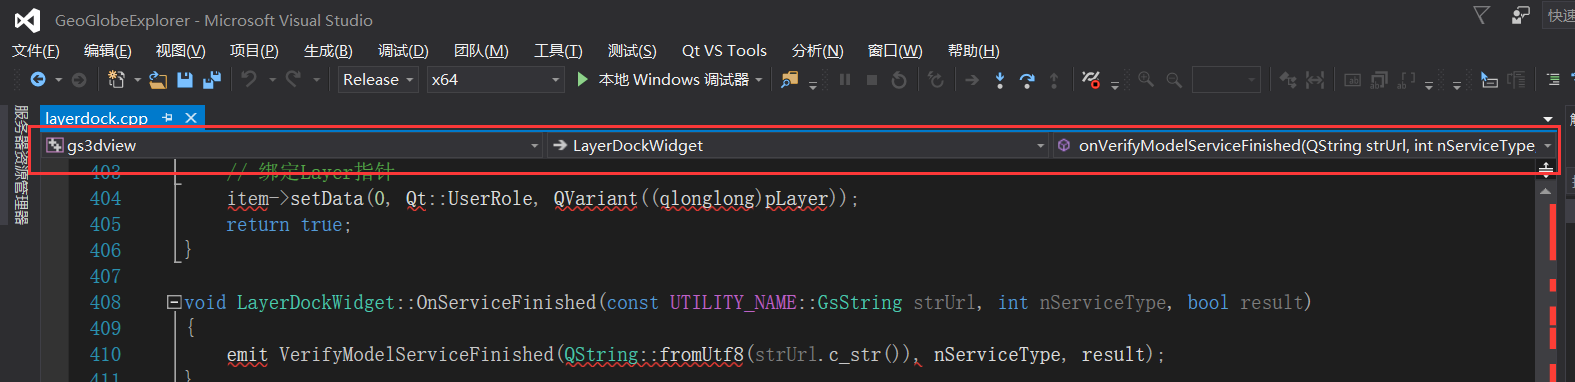Open the Release configuration dropdown
This screenshot has width=1575, height=382.
point(378,80)
